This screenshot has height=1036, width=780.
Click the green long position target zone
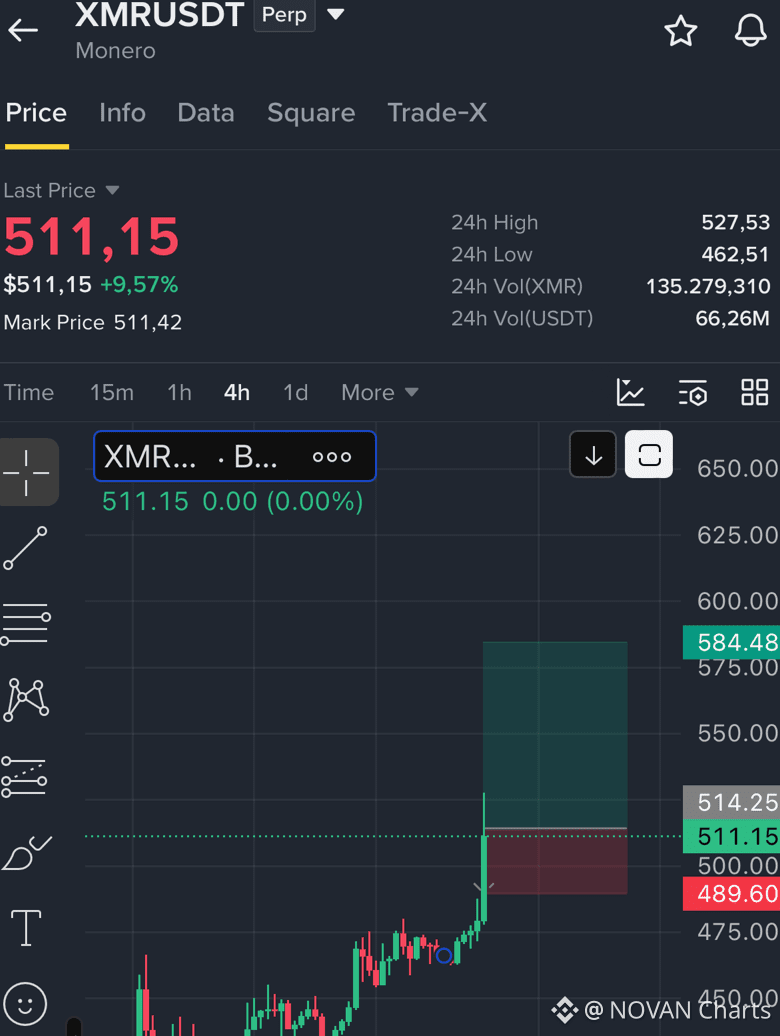coord(555,733)
